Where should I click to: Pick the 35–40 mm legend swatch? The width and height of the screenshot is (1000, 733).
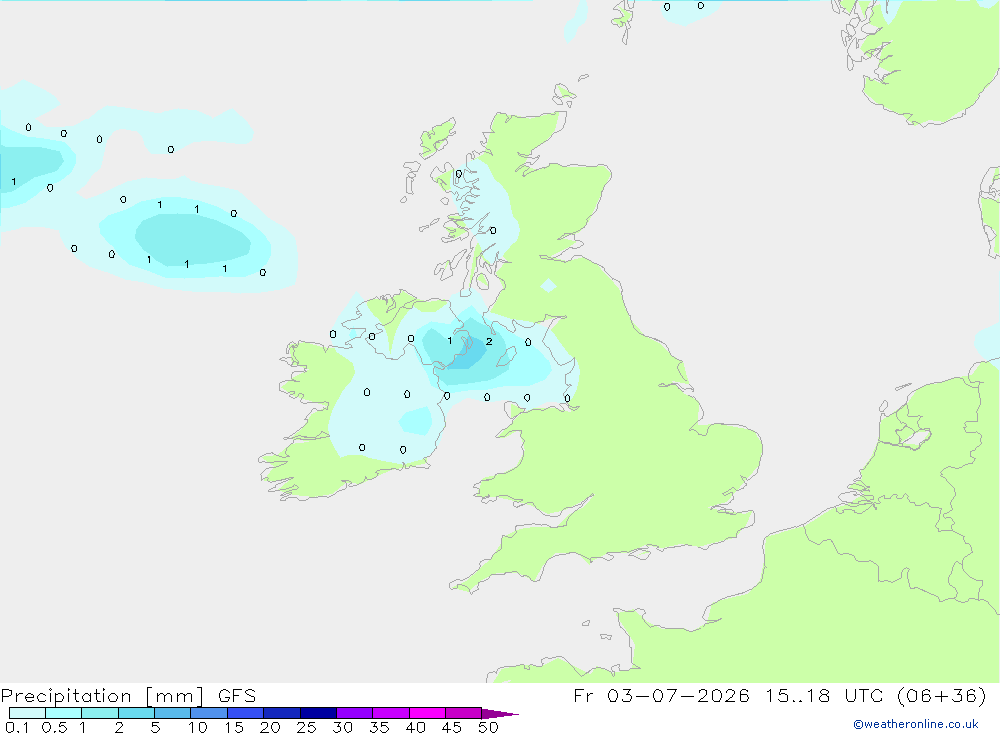point(391,713)
